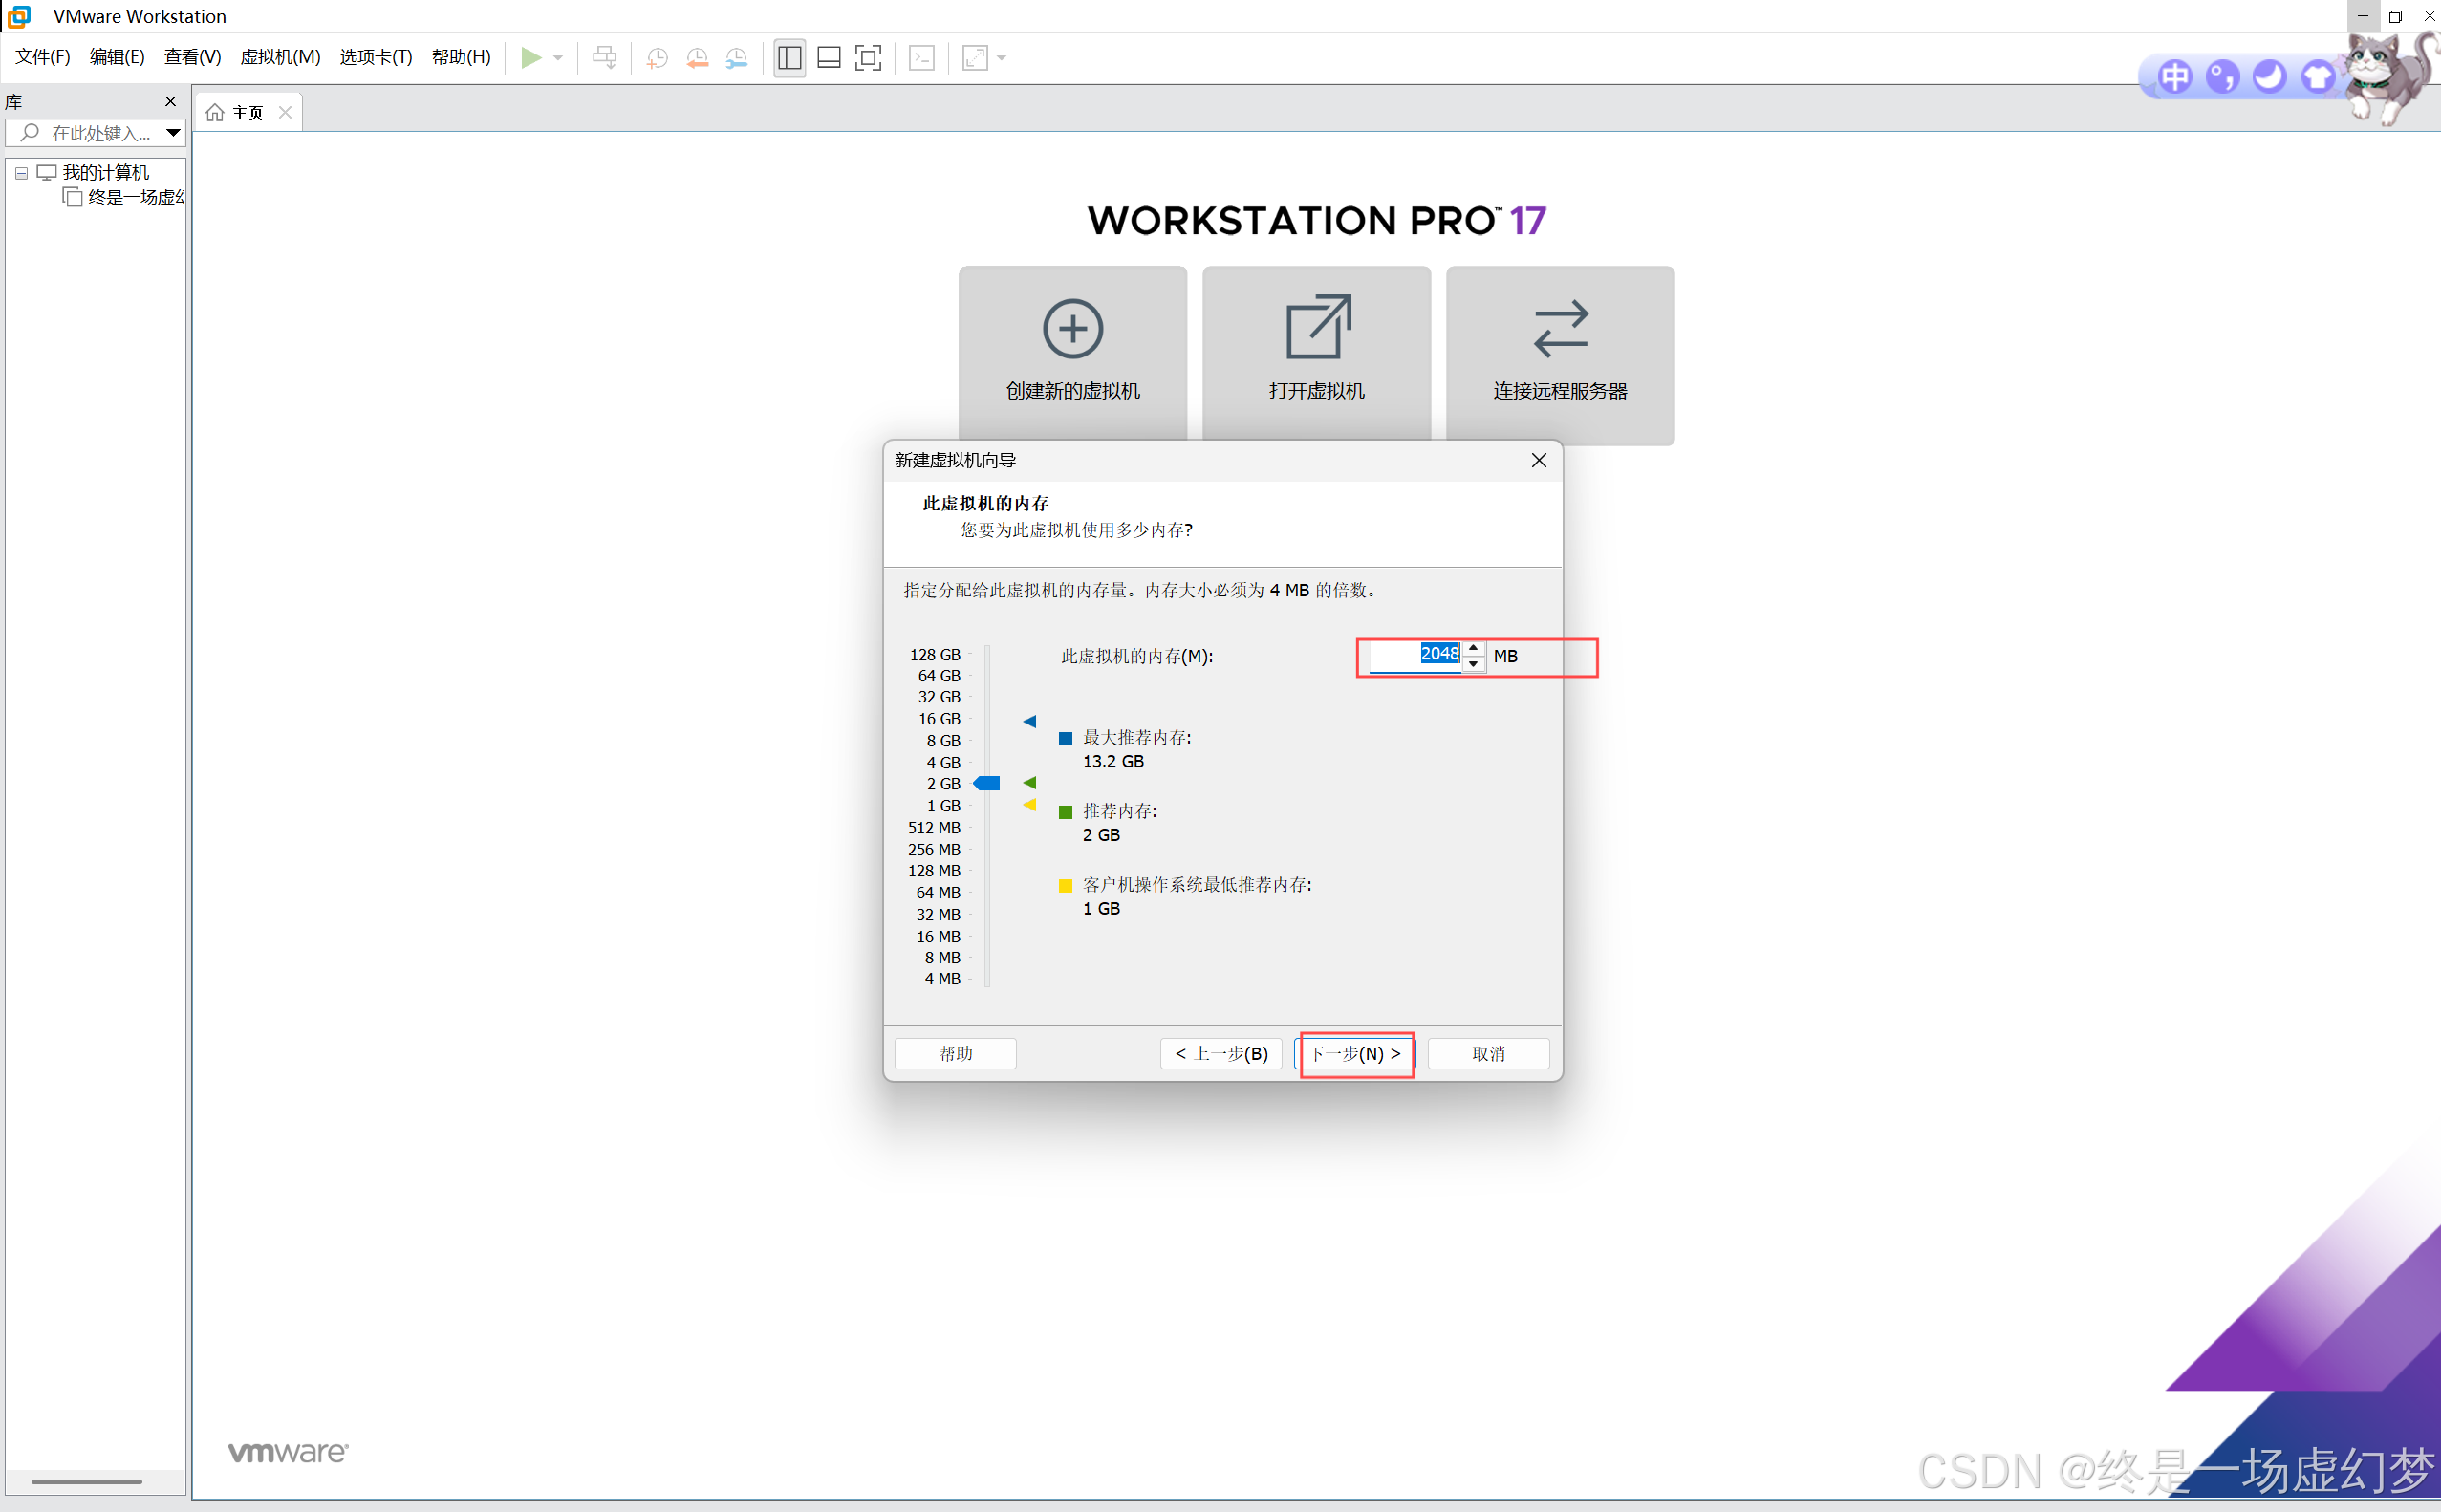Open the power options dropdown arrow
The height and width of the screenshot is (1512, 2441).
point(558,58)
